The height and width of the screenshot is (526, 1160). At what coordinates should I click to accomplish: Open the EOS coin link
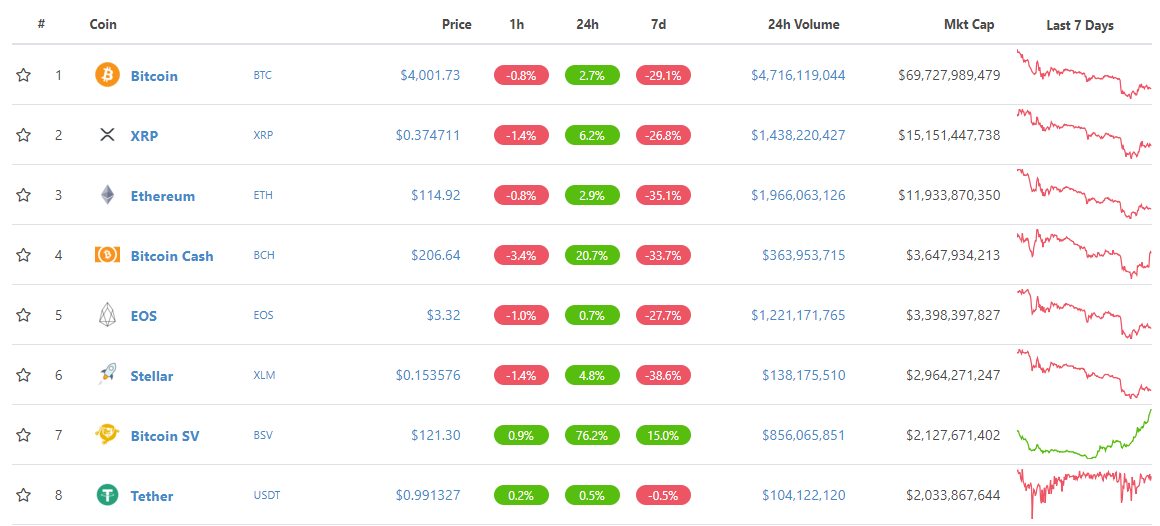click(144, 316)
